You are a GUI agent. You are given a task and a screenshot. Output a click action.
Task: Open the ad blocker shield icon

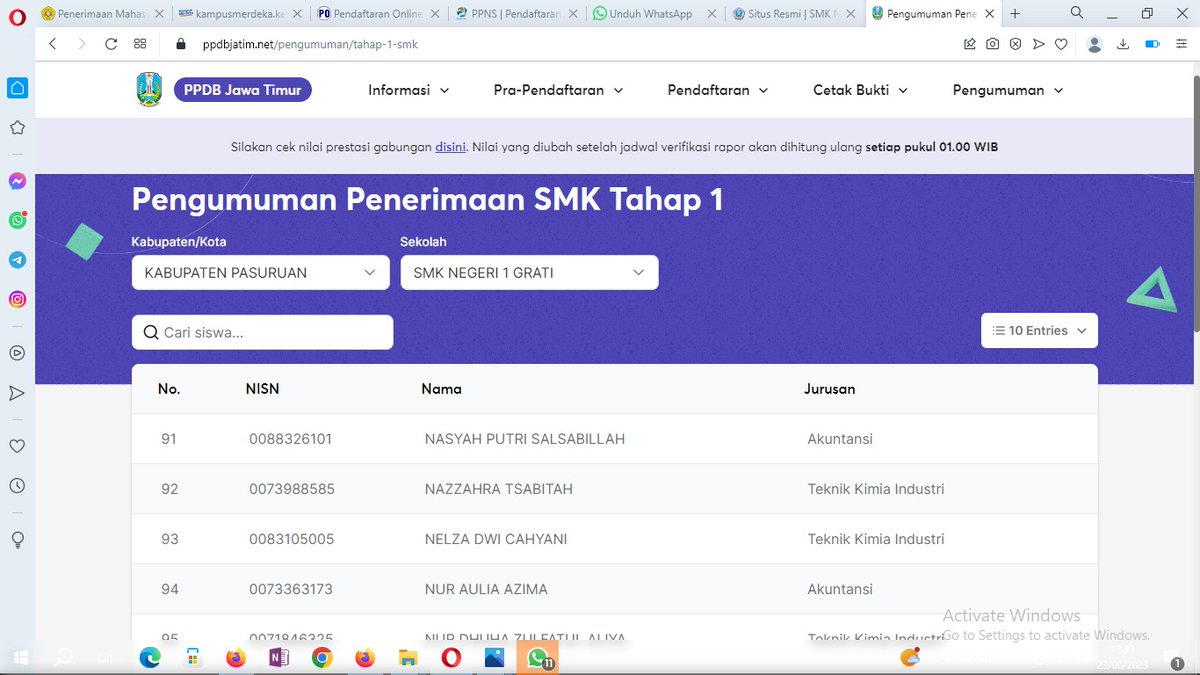(x=1015, y=44)
